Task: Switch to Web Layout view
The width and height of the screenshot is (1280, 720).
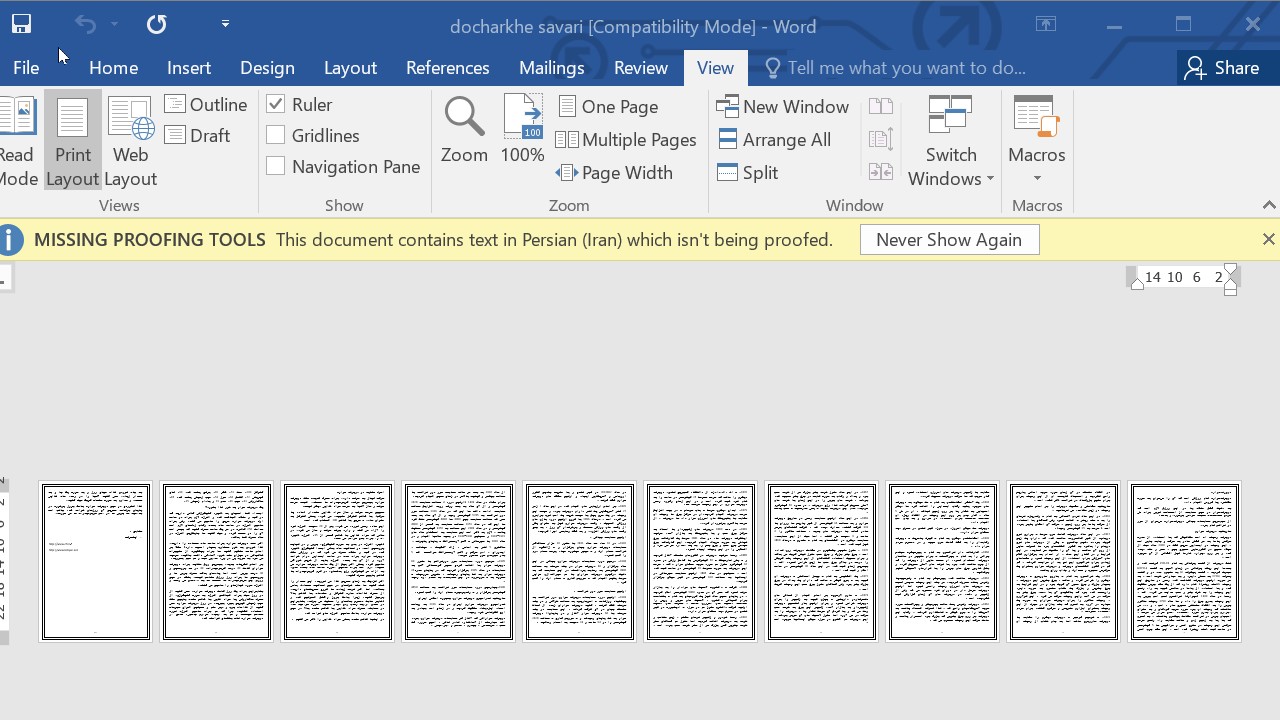Action: pos(131,142)
